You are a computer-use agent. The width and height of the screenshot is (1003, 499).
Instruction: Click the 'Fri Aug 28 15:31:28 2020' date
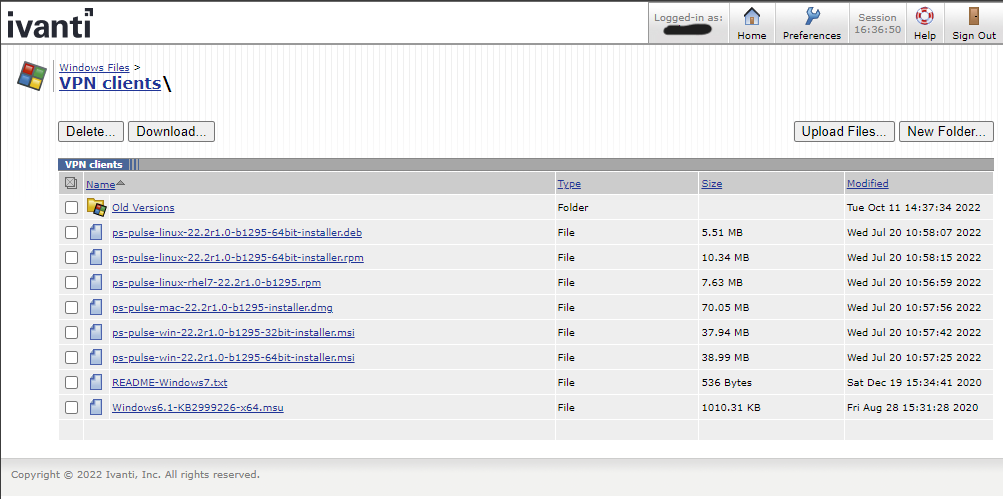point(913,407)
